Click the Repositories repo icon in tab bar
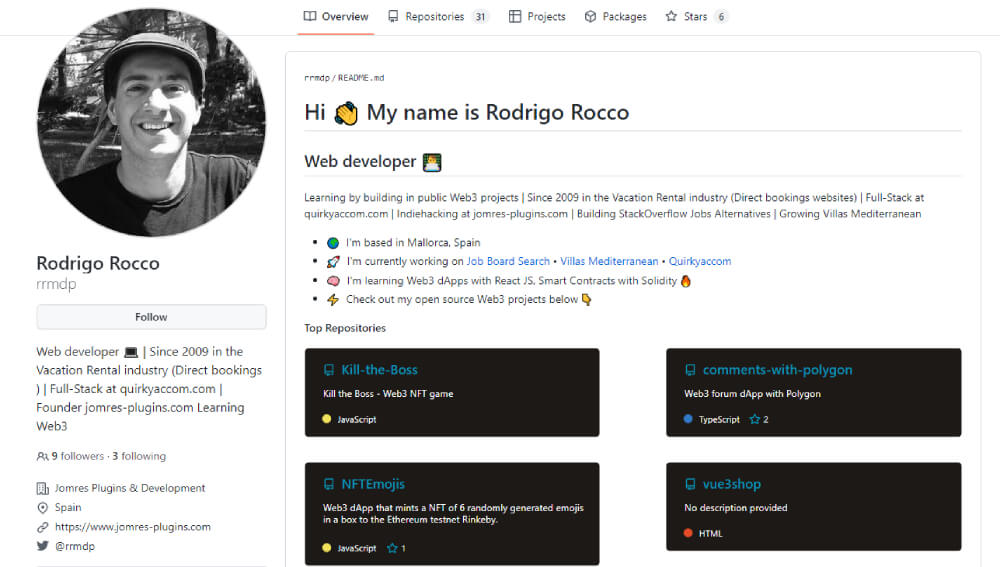This screenshot has width=1000, height=567. point(393,17)
